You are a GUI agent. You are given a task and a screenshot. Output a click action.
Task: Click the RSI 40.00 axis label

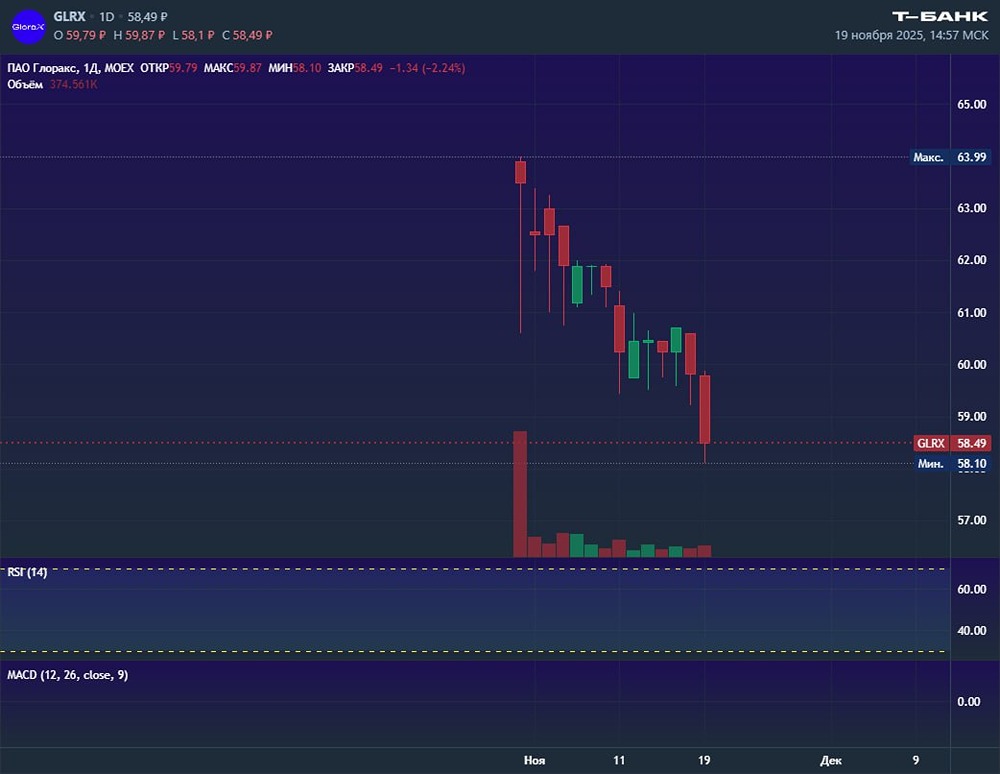pyautogui.click(x=971, y=631)
